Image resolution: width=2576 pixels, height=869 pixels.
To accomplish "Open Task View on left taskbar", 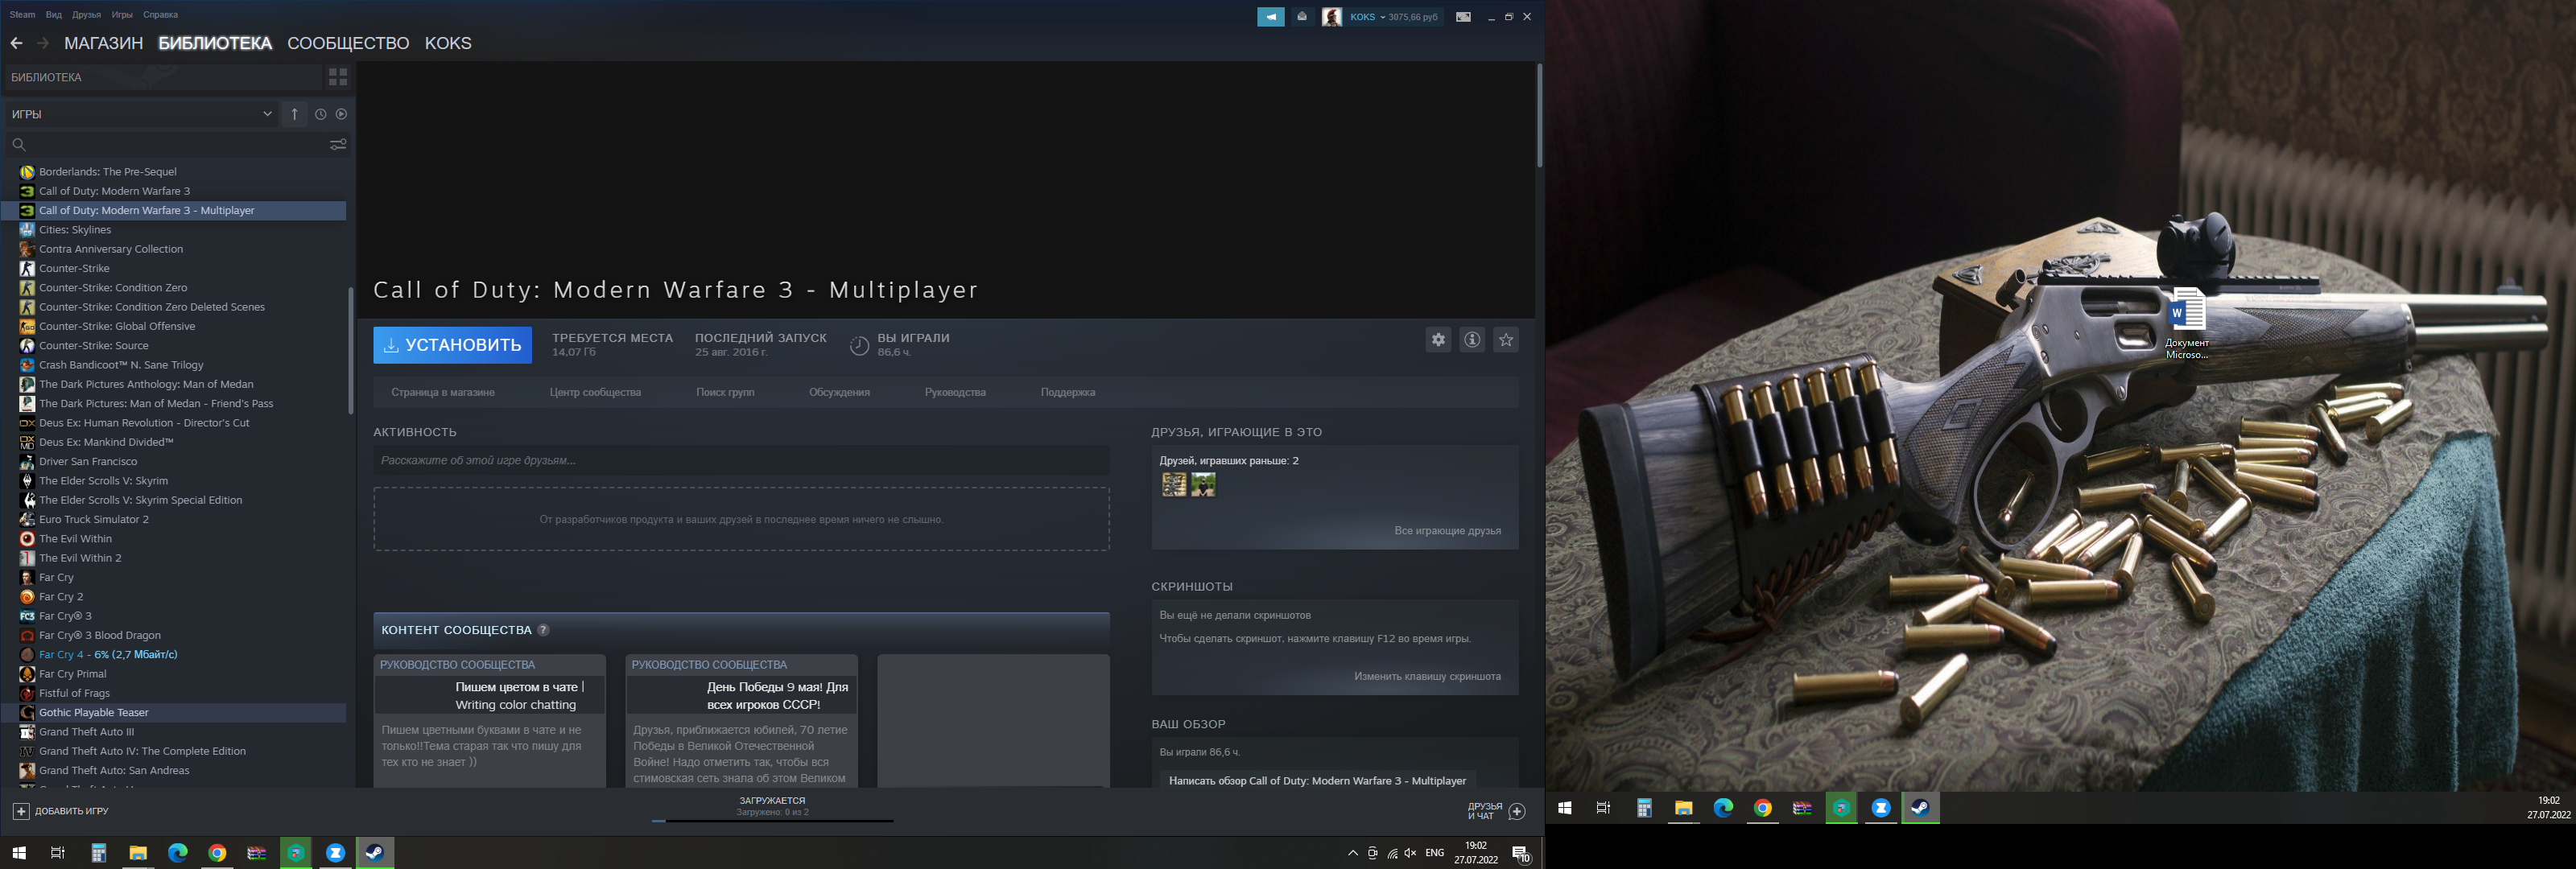I will point(58,853).
